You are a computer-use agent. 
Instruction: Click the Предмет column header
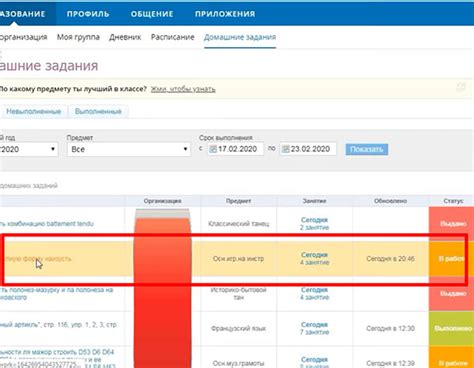pos(239,201)
